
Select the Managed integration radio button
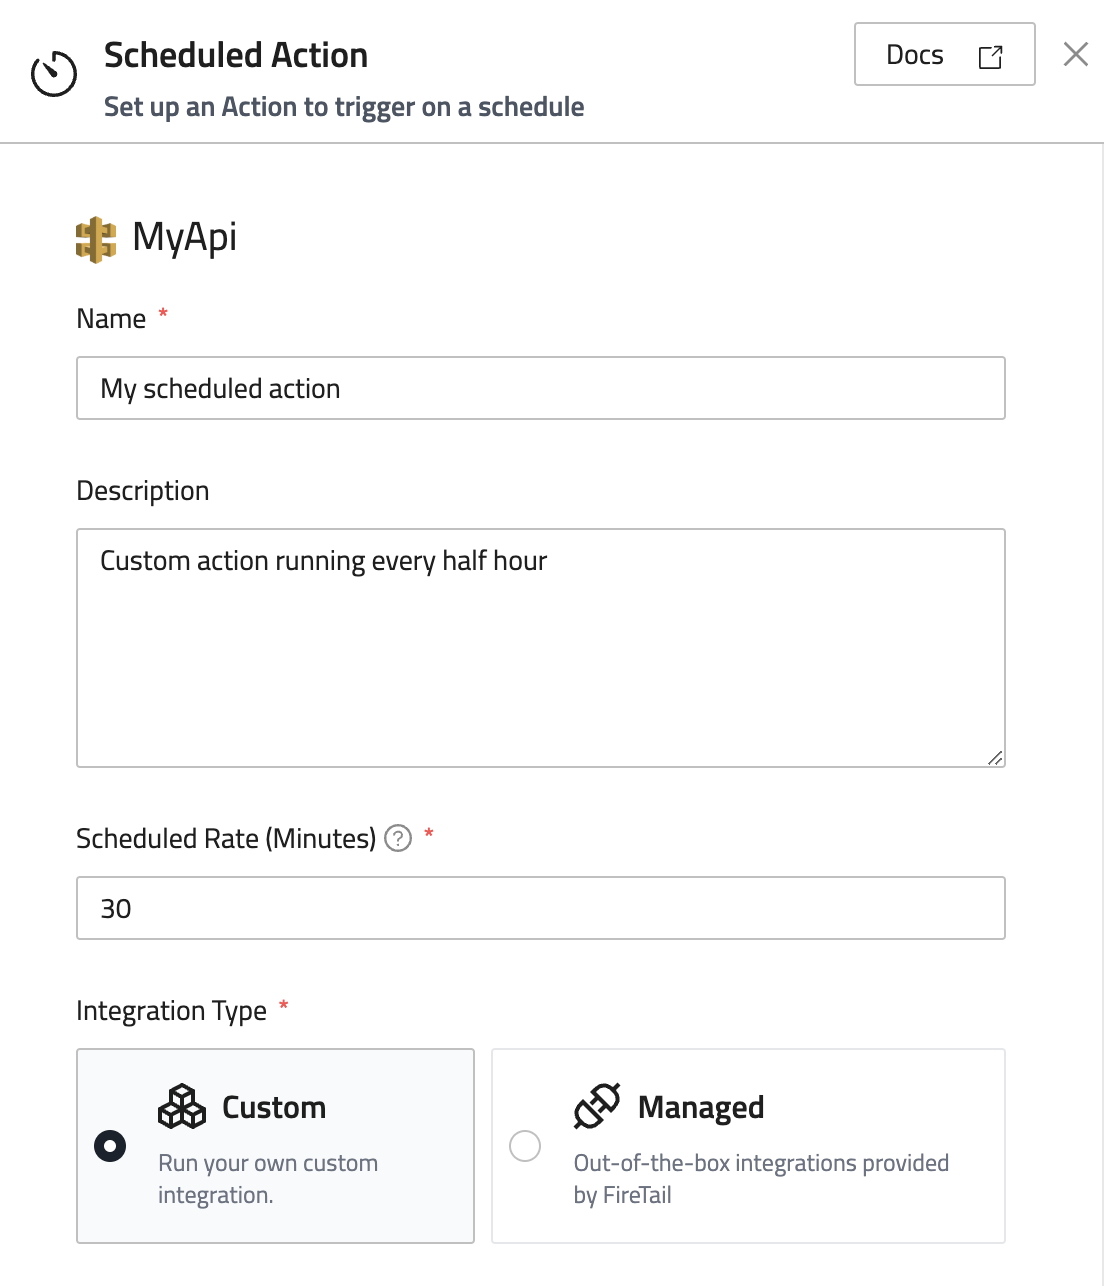click(x=525, y=1146)
